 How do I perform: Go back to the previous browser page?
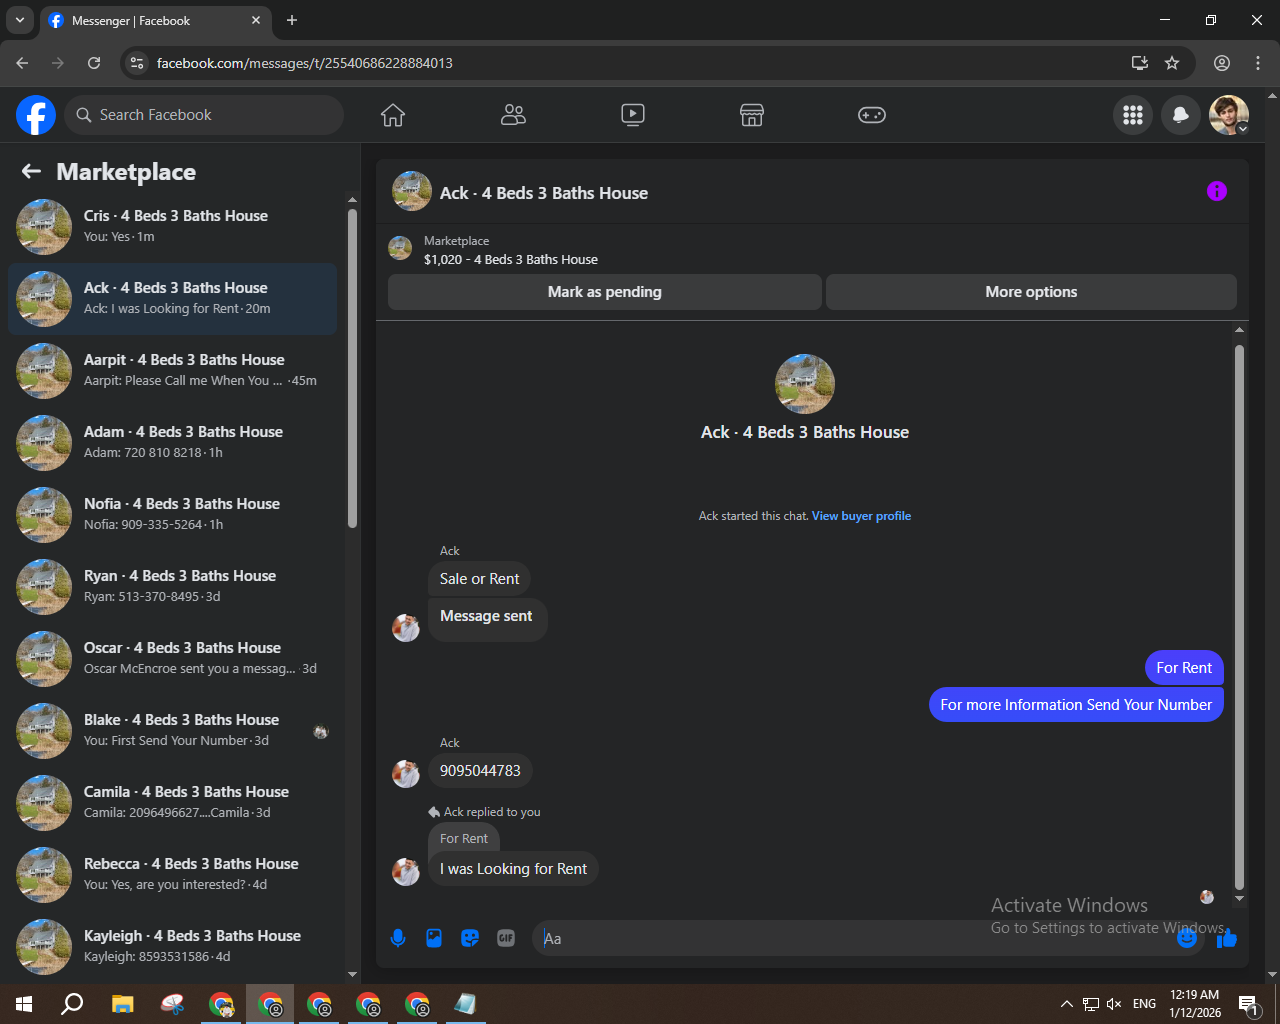coord(22,63)
